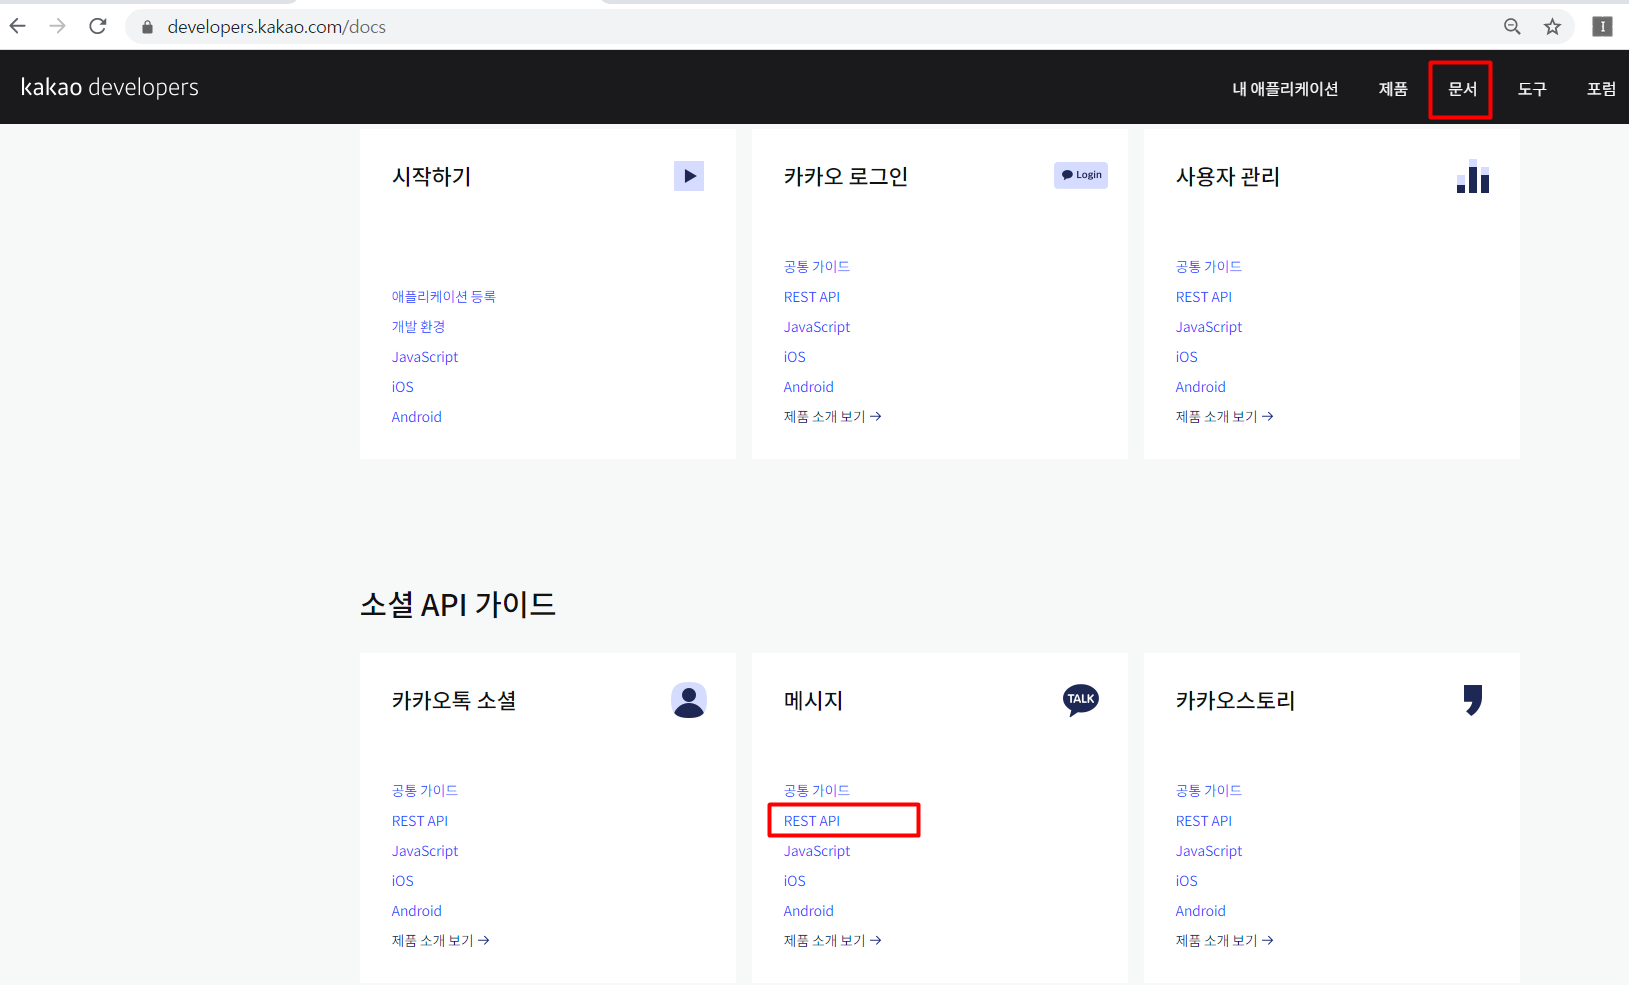Click the 사용자 관리 card title
This screenshot has height=985, width=1629.
1228,177
